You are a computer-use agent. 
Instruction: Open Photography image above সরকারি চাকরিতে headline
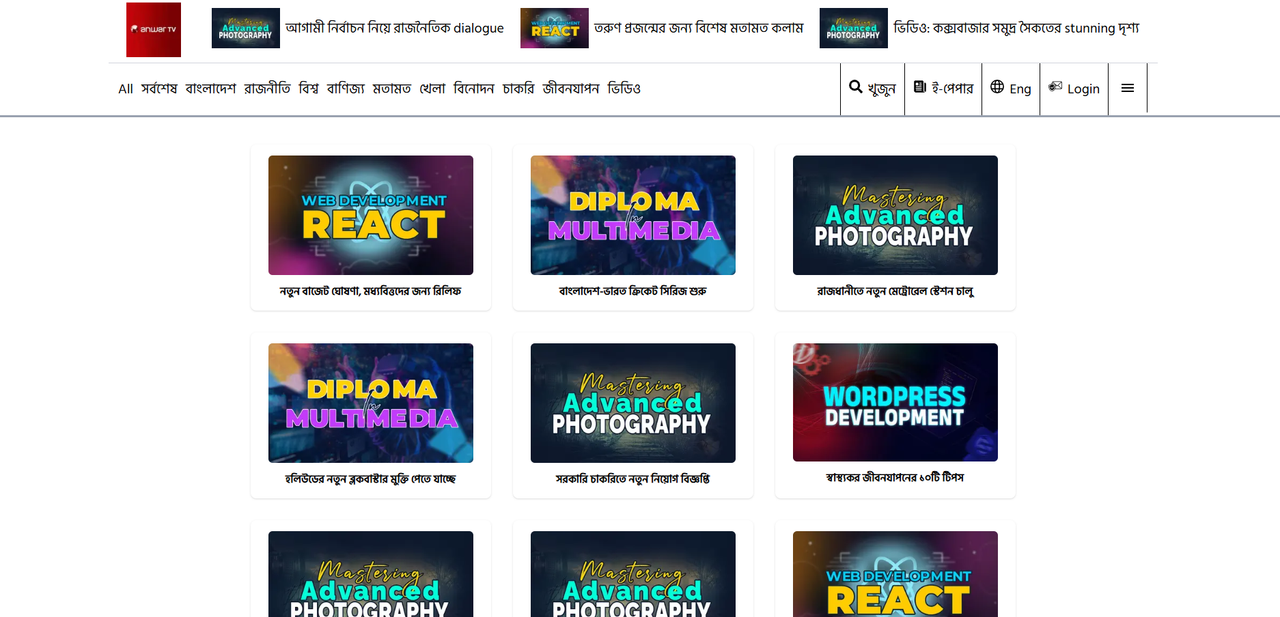click(x=633, y=403)
